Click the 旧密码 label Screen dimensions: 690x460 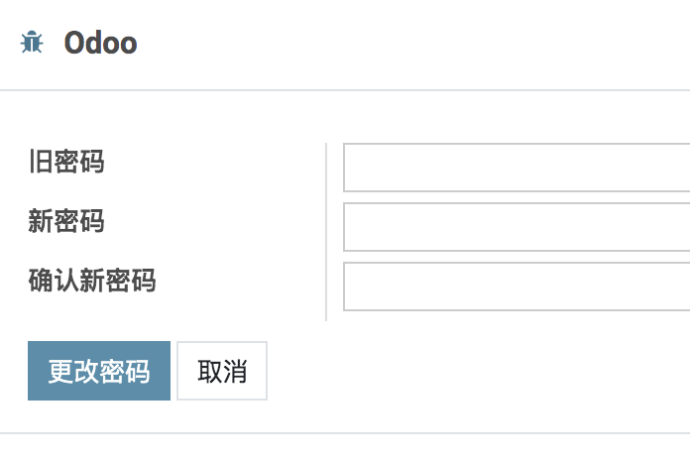(66, 161)
